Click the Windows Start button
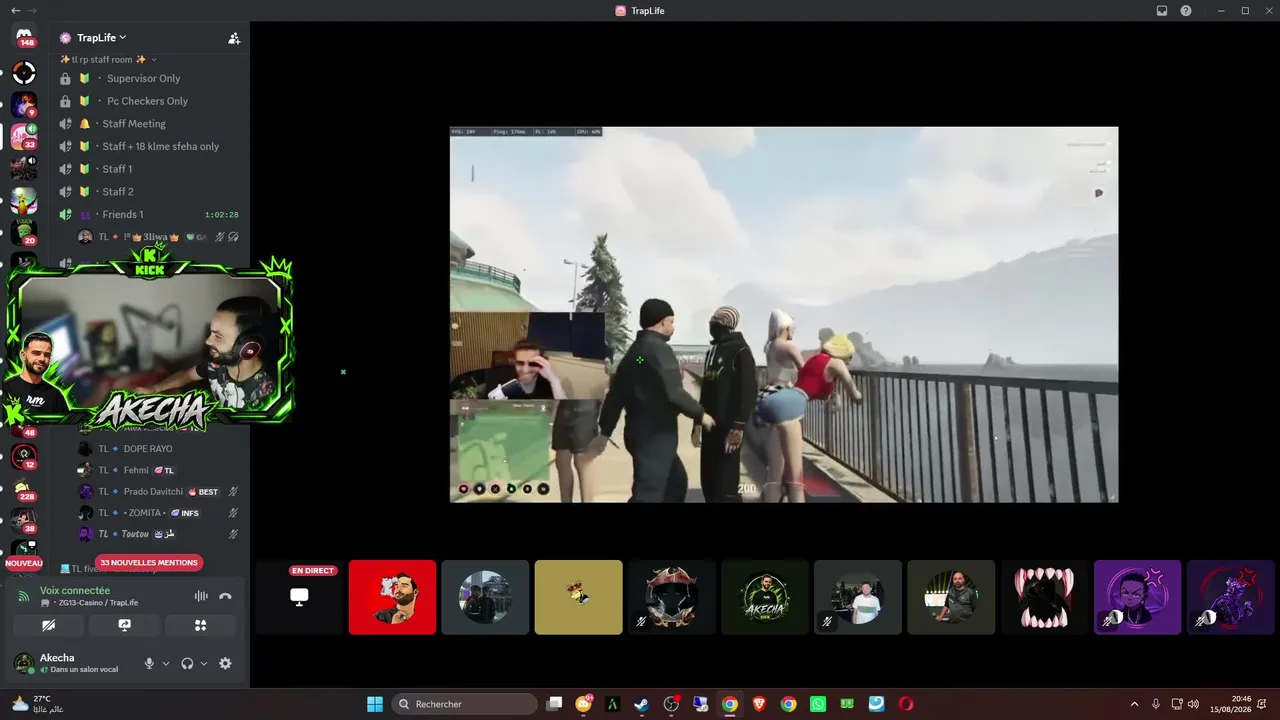Image resolution: width=1280 pixels, height=720 pixels. [375, 704]
